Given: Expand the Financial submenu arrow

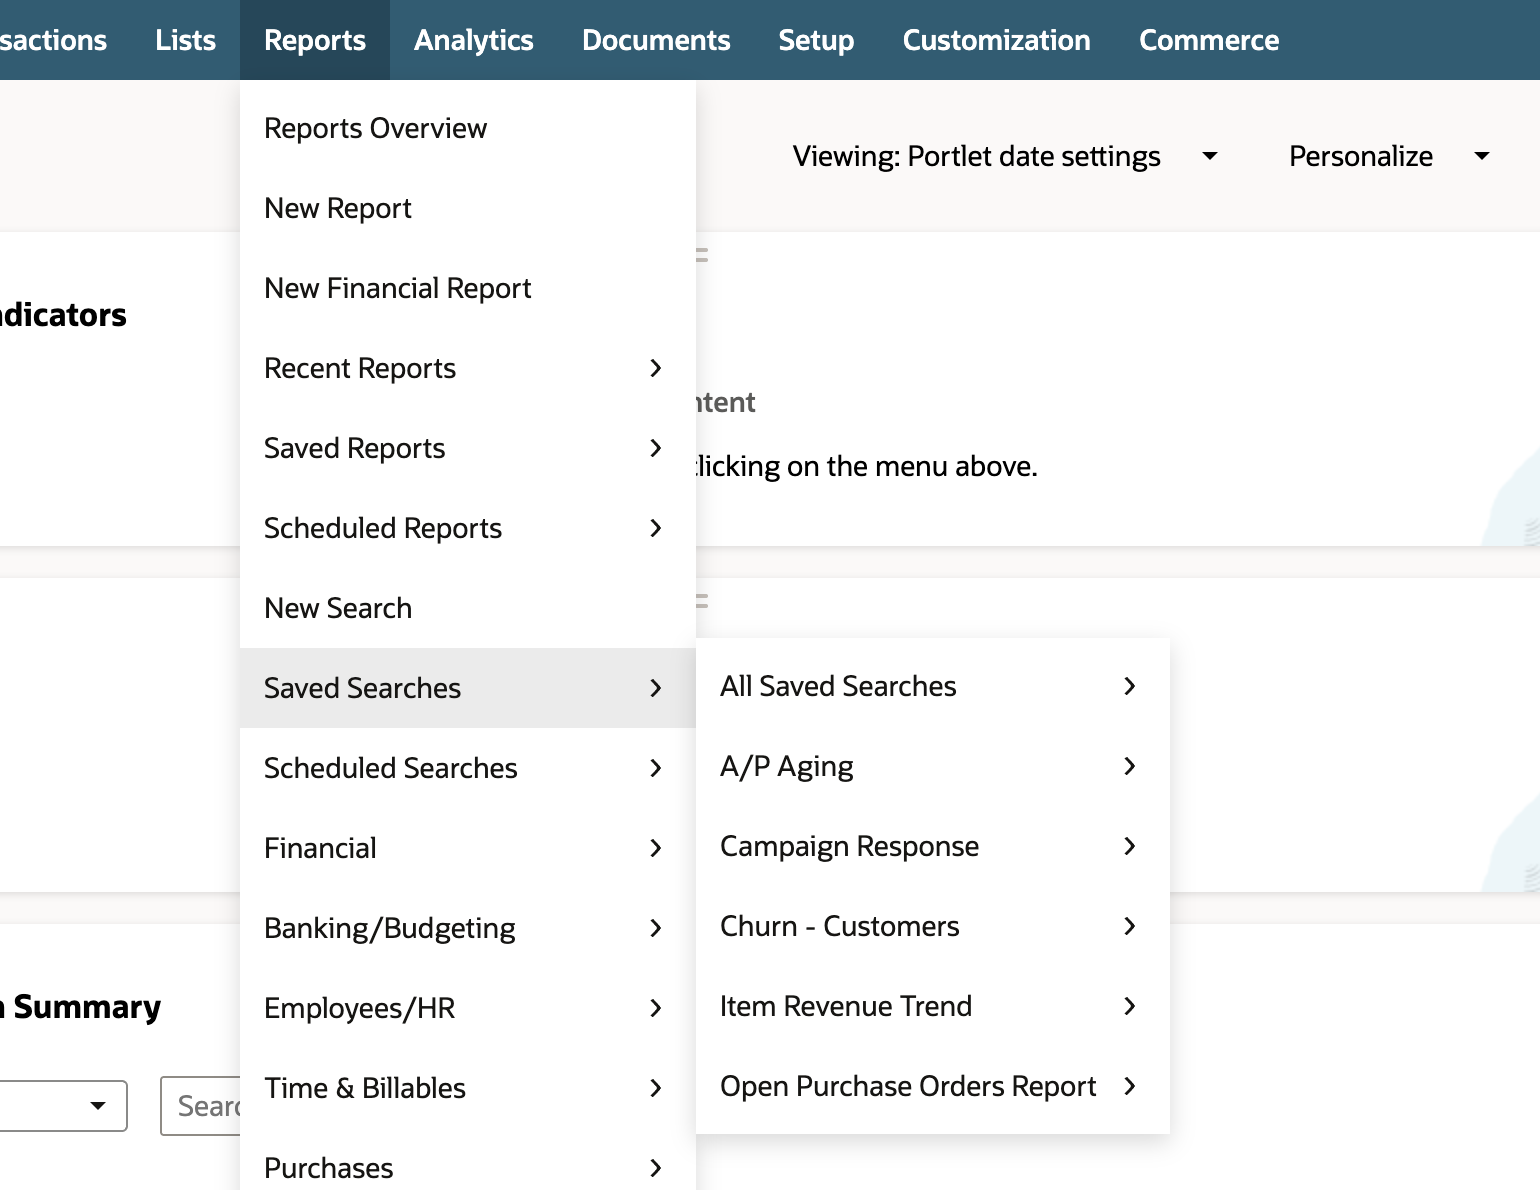Looking at the screenshot, I should pos(656,848).
